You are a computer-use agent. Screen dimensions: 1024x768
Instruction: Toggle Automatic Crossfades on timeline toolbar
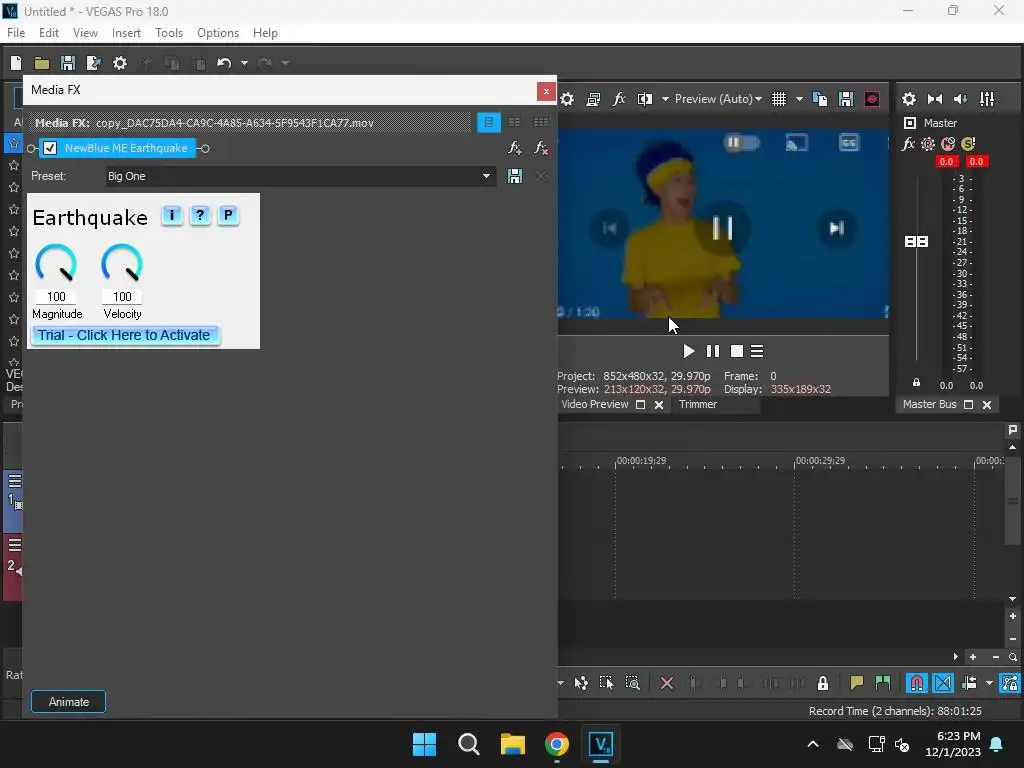pyautogui.click(x=943, y=683)
